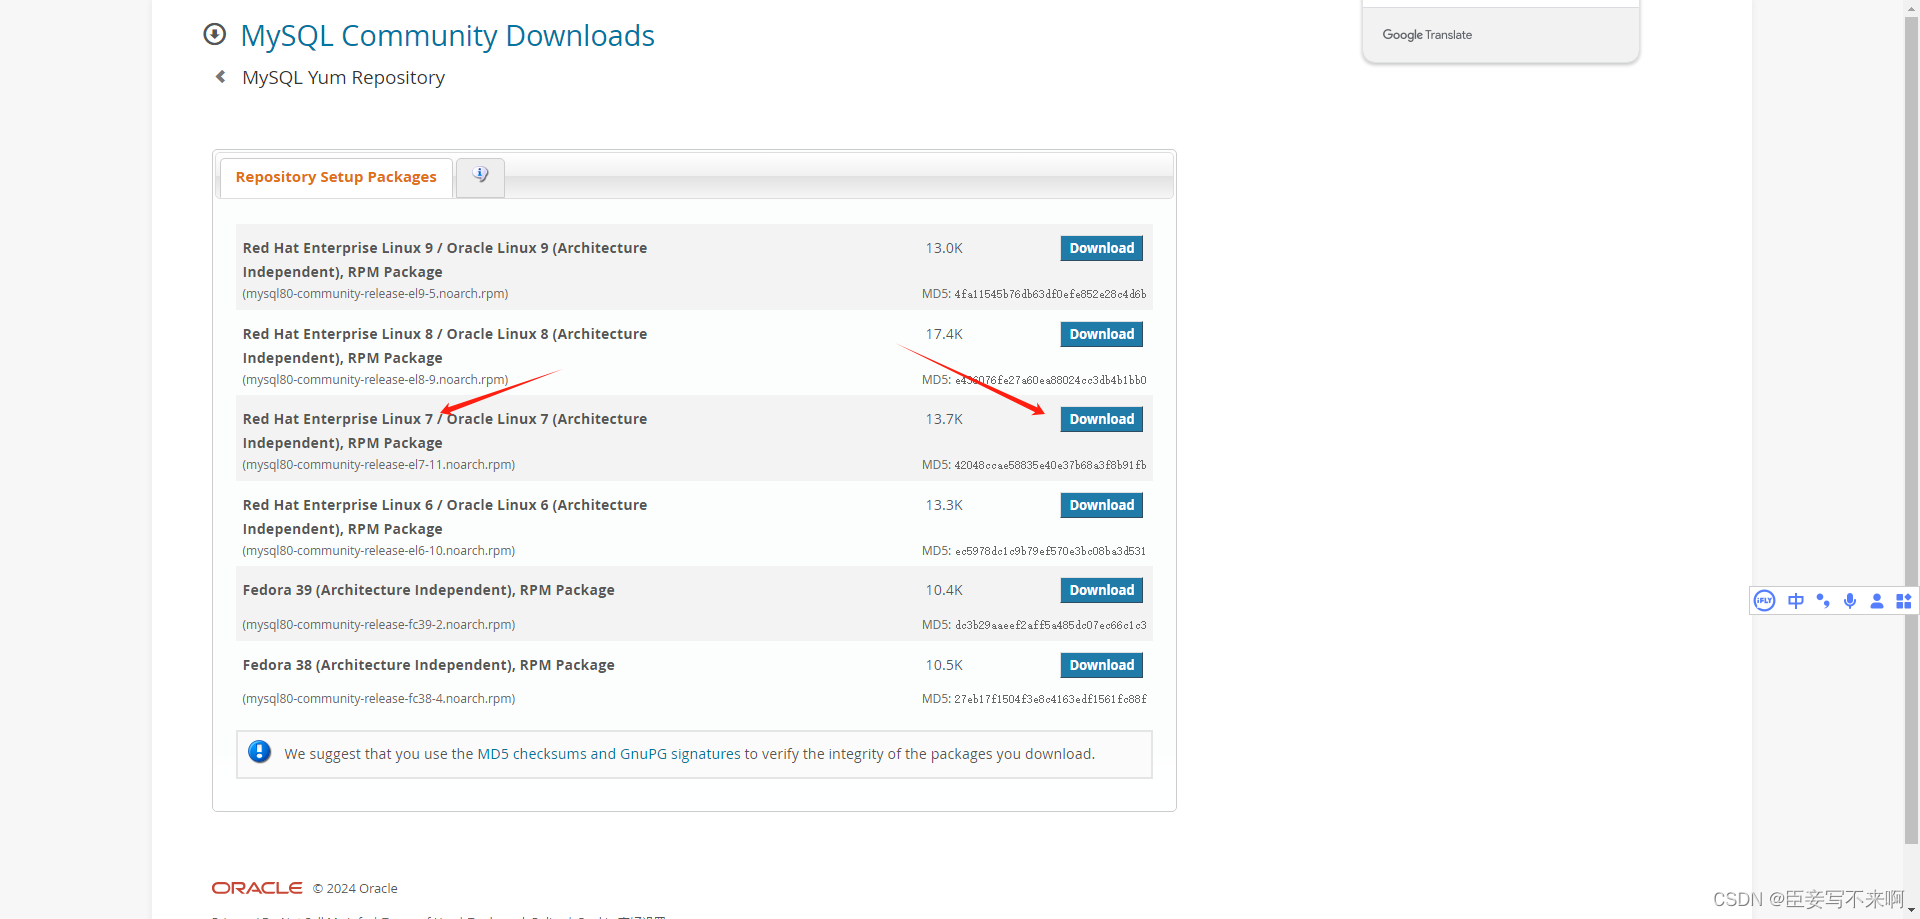Click filename mysql80-community-release-fc39-2.noarch.rpm
Screen dimensions: 1920x919
click(x=379, y=625)
